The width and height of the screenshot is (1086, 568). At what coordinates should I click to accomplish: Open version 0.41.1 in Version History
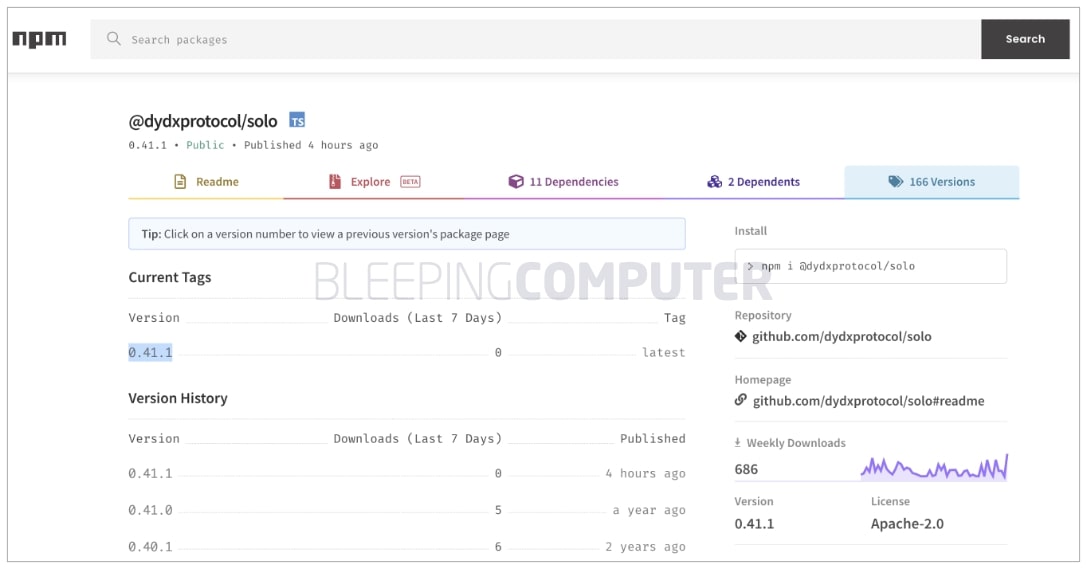150,473
